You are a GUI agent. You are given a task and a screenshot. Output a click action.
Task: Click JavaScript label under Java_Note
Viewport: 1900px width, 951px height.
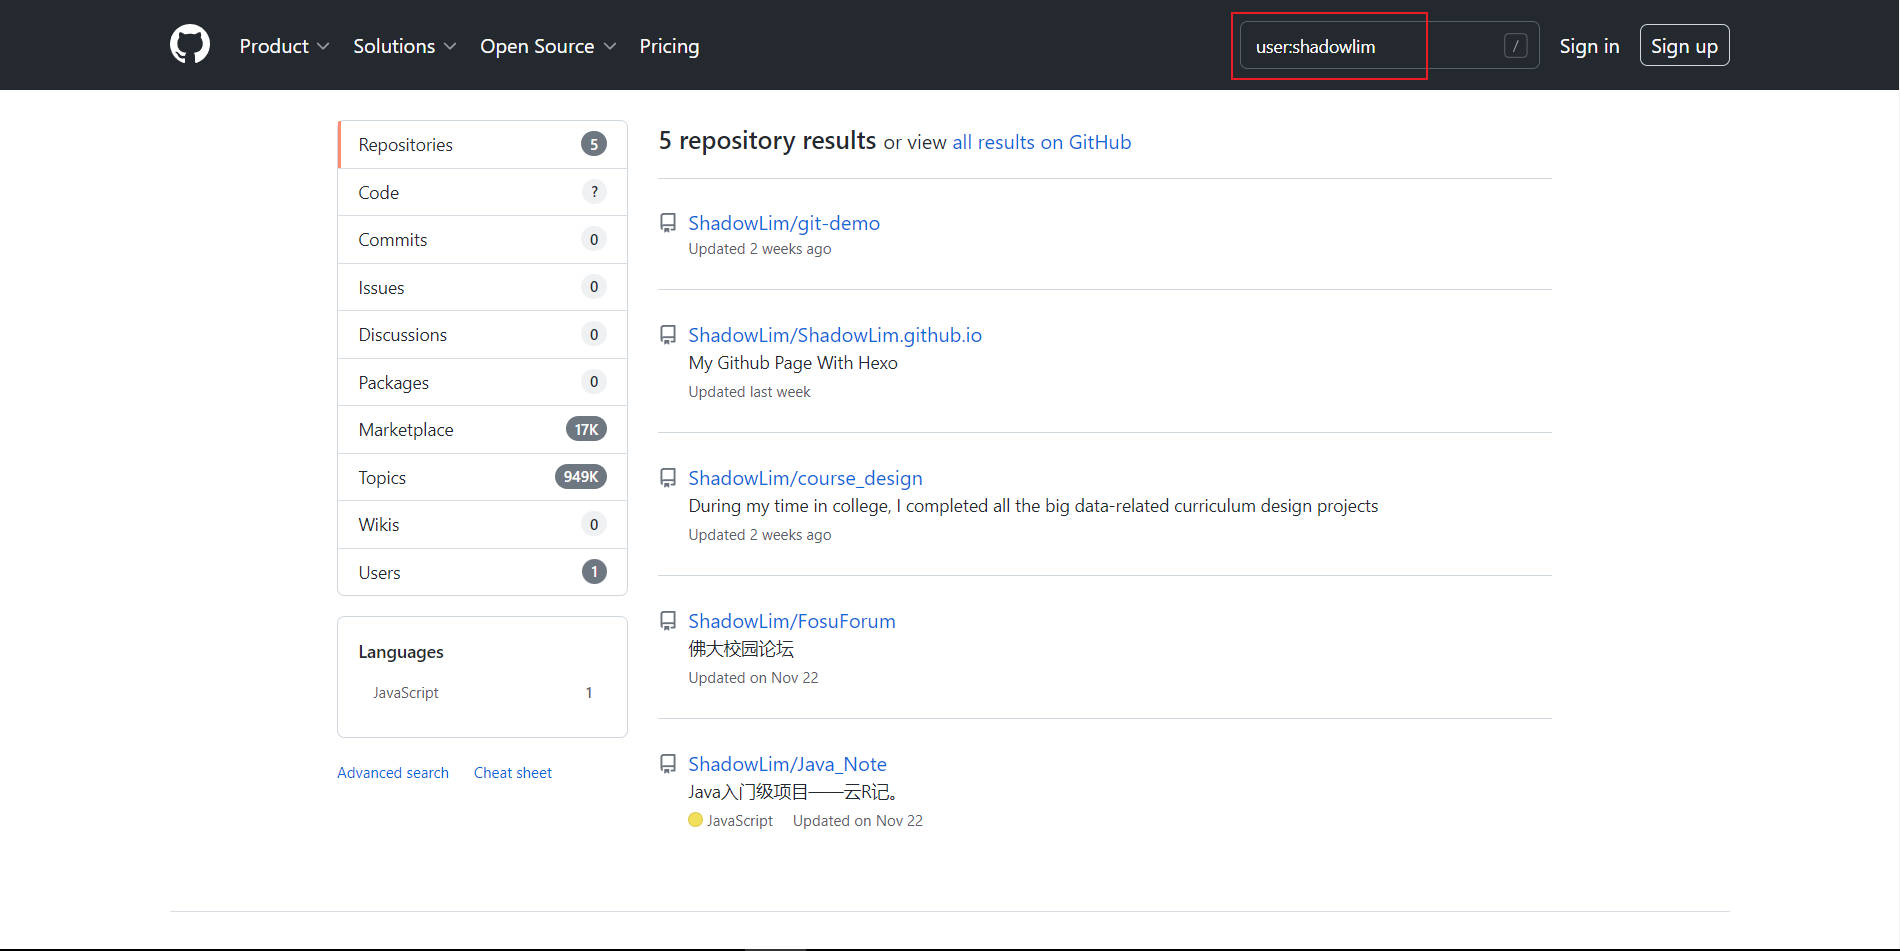740,821
